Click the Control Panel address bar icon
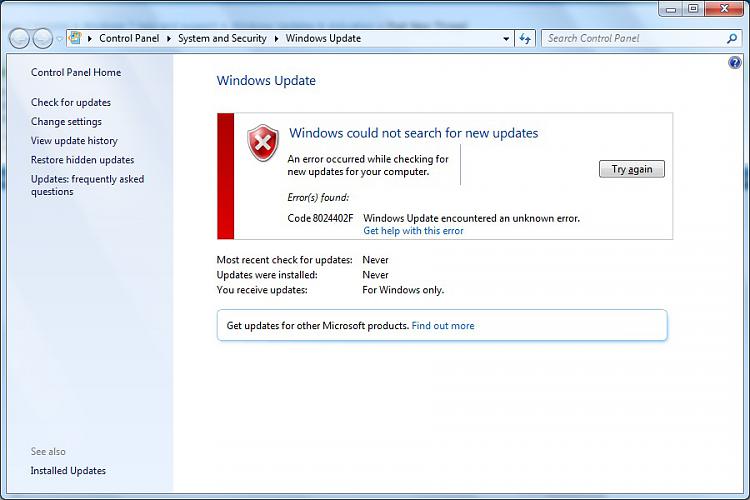The image size is (750, 500). tap(76, 38)
